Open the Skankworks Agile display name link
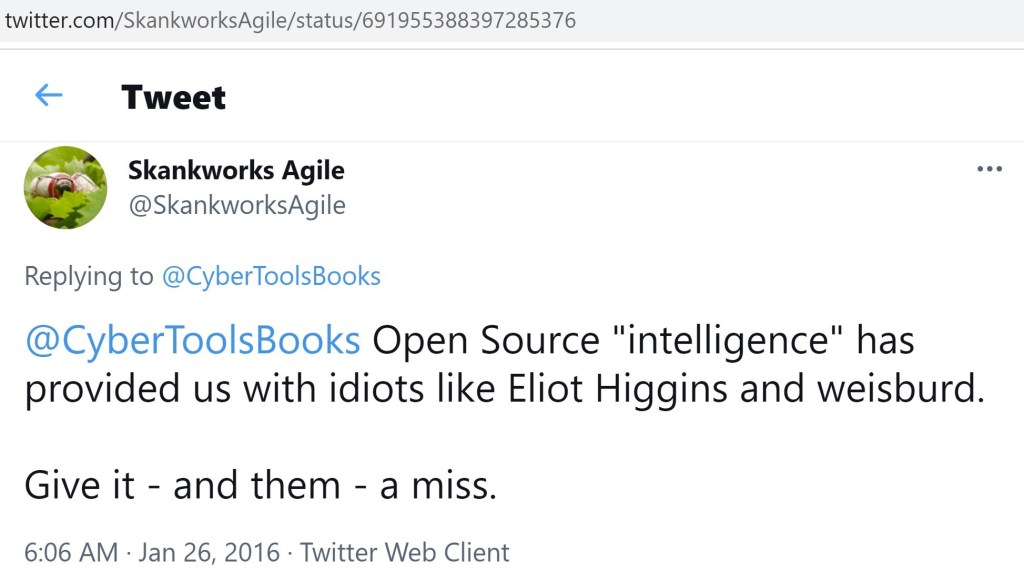The width and height of the screenshot is (1024, 582). [236, 170]
